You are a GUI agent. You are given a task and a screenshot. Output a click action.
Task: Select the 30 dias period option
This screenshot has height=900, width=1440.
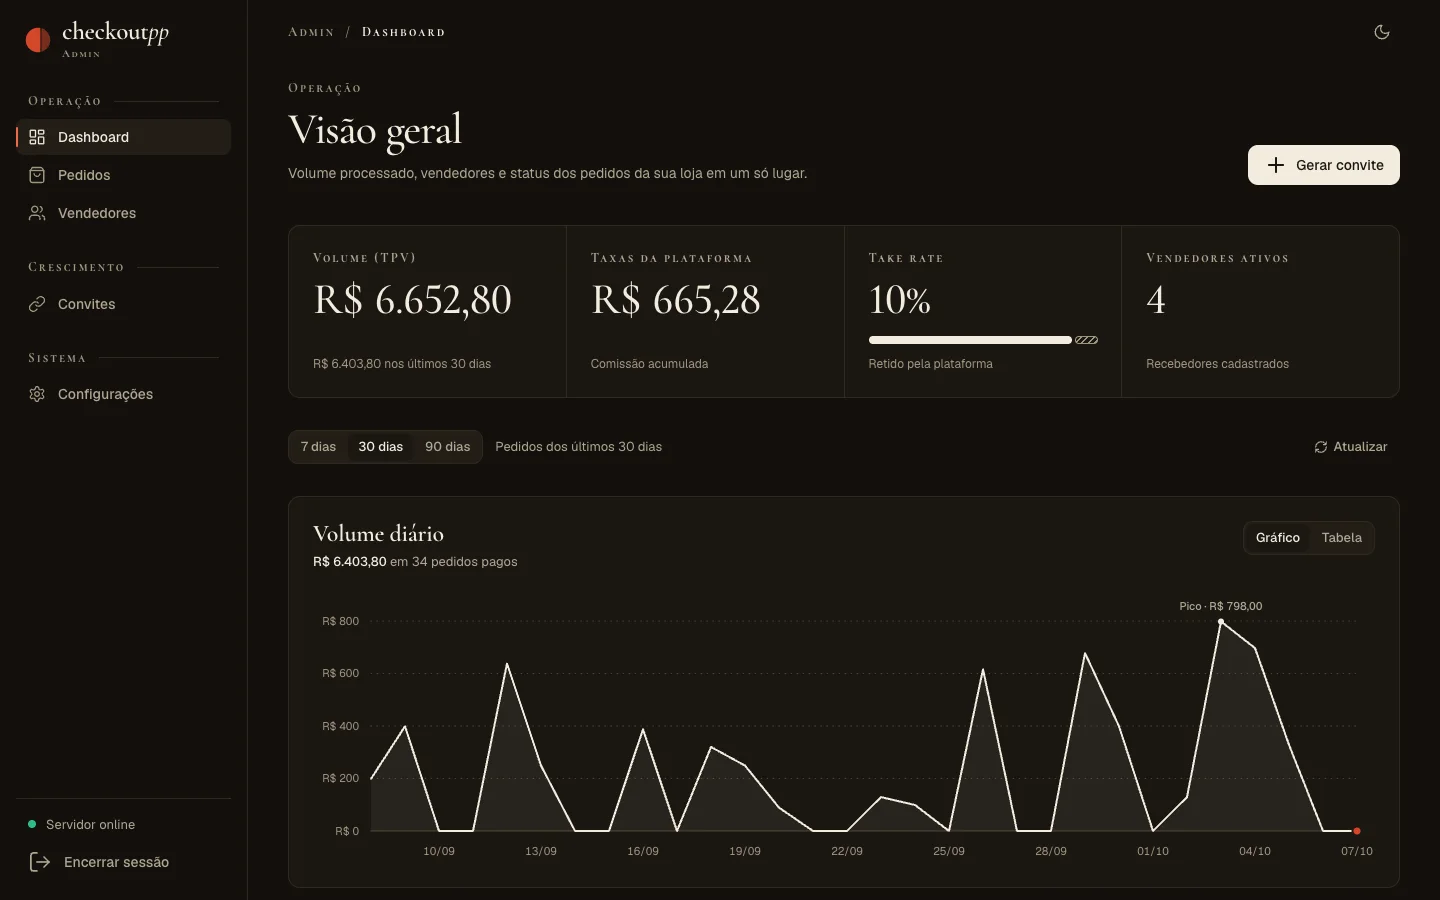tap(381, 447)
